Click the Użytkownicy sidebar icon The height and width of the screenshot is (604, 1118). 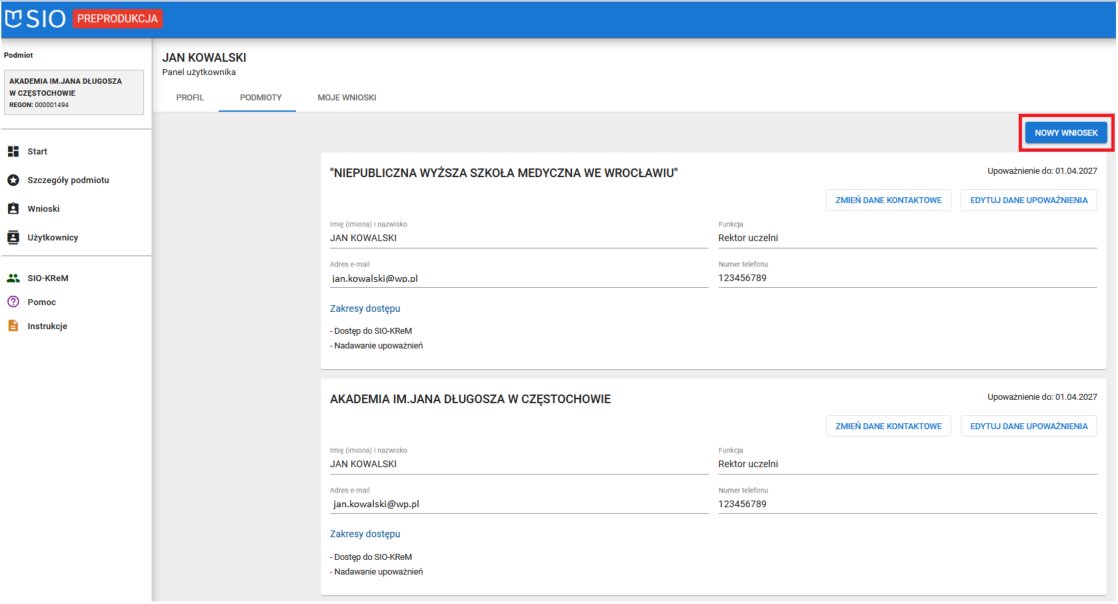click(x=14, y=238)
